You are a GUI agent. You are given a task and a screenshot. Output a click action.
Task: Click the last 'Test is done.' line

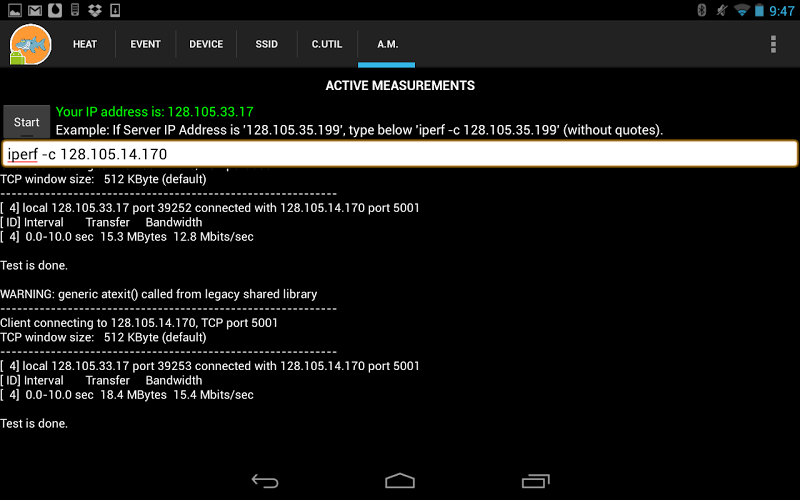34,423
